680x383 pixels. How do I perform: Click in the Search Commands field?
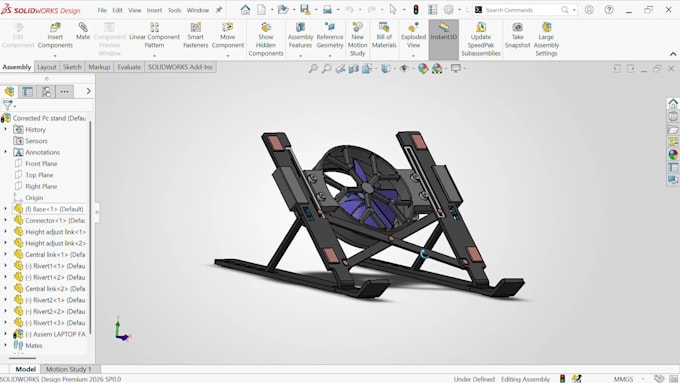523,10
